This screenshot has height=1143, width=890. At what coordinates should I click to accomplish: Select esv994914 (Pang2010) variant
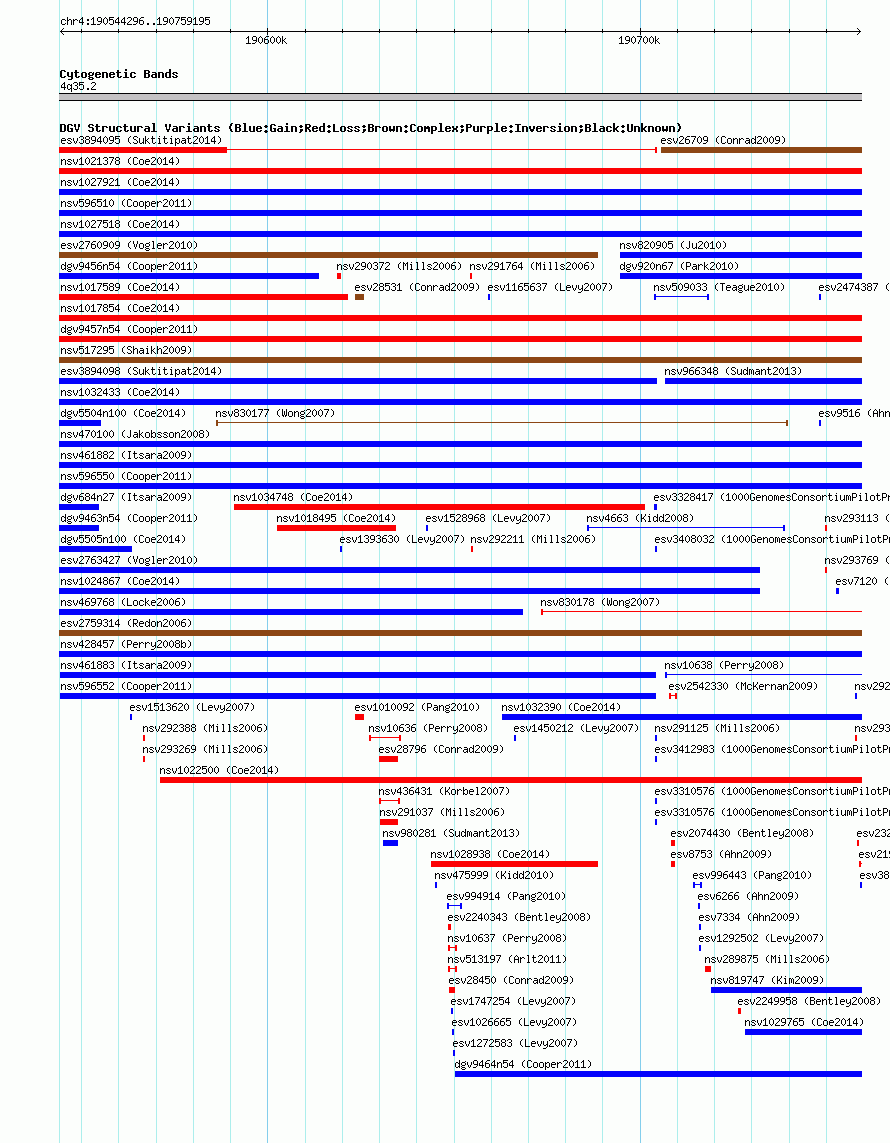point(455,906)
